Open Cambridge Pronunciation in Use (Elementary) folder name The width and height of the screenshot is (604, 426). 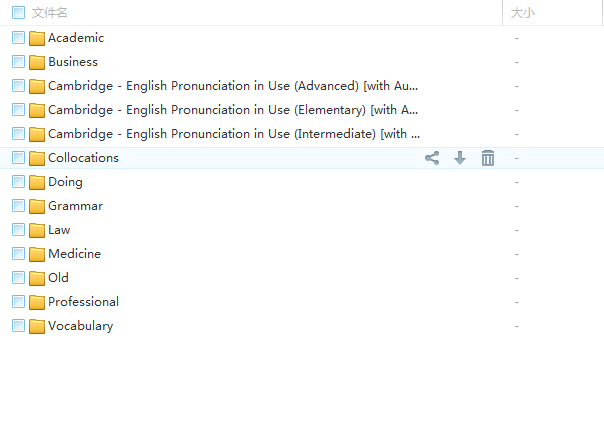233,110
